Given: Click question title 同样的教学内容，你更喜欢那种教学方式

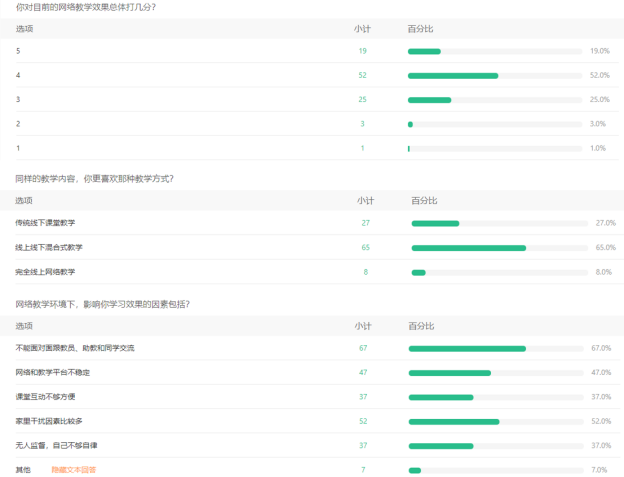Looking at the screenshot, I should pyautogui.click(x=94, y=178).
